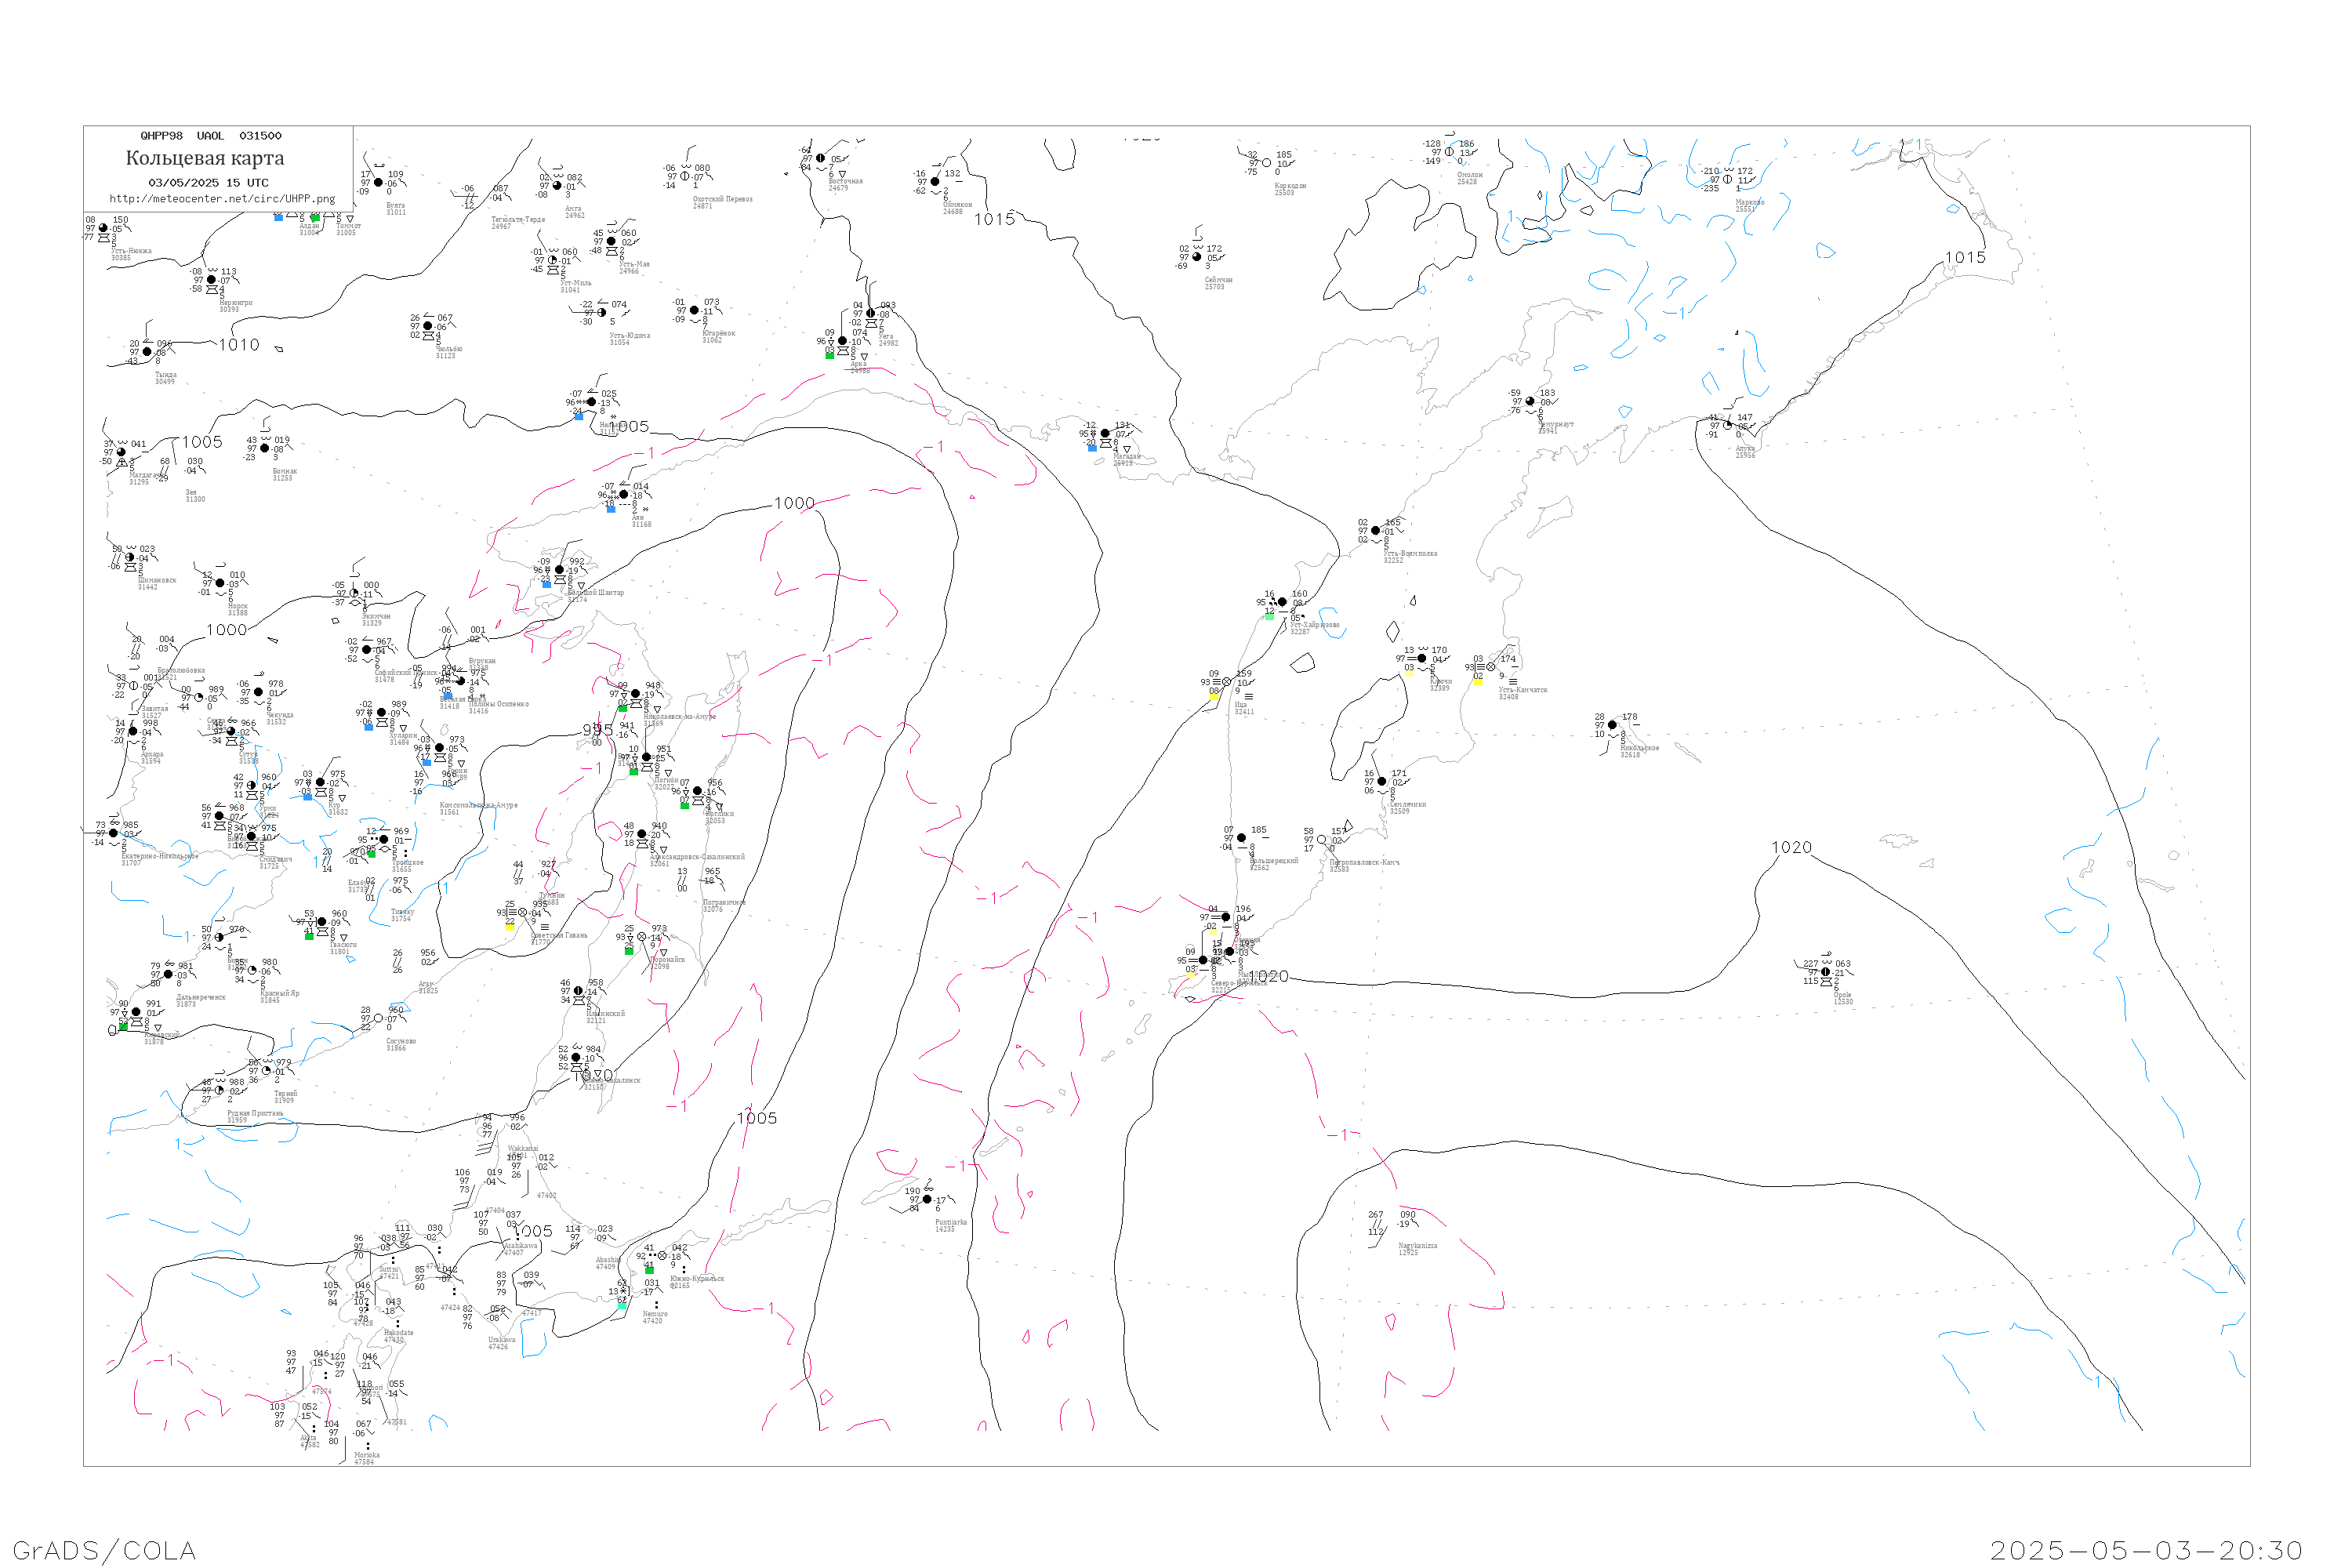This screenshot has height=1568, width=2352.
Task: Click the 995 isobar label
Action: (x=598, y=730)
